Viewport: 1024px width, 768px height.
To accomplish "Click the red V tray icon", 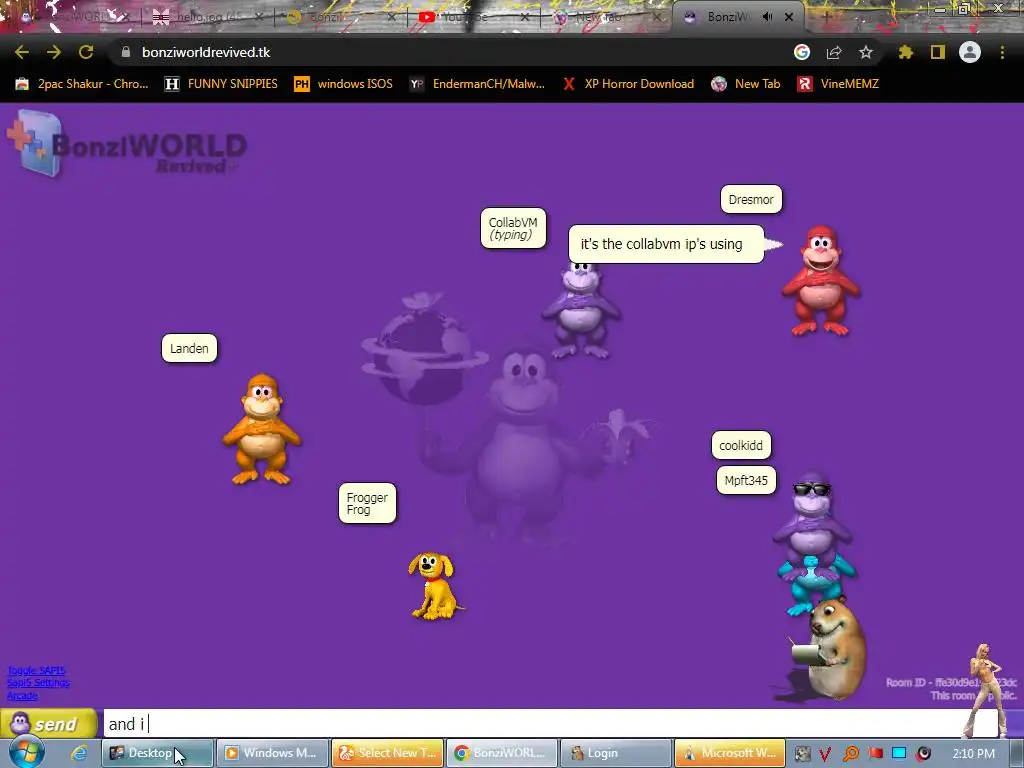I will click(825, 754).
